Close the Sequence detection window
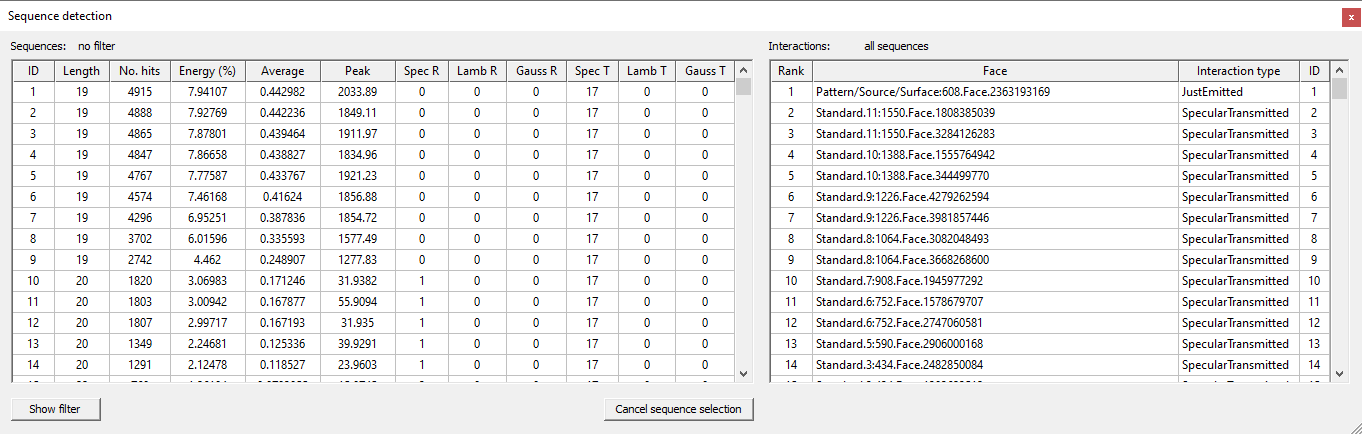This screenshot has height=434, width=1362. 1349,17
